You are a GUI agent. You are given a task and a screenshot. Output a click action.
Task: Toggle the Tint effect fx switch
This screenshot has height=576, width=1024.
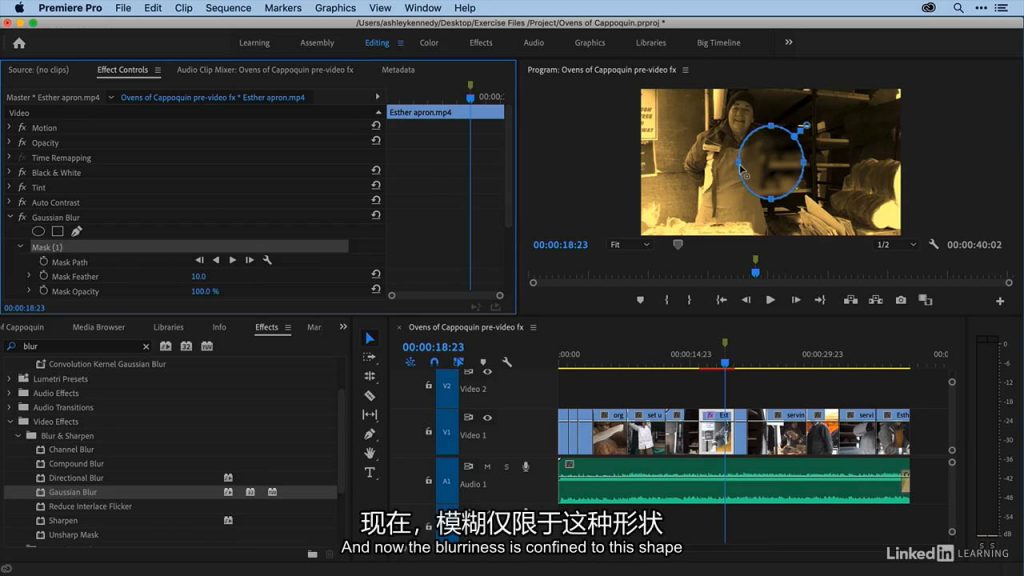click(x=22, y=187)
